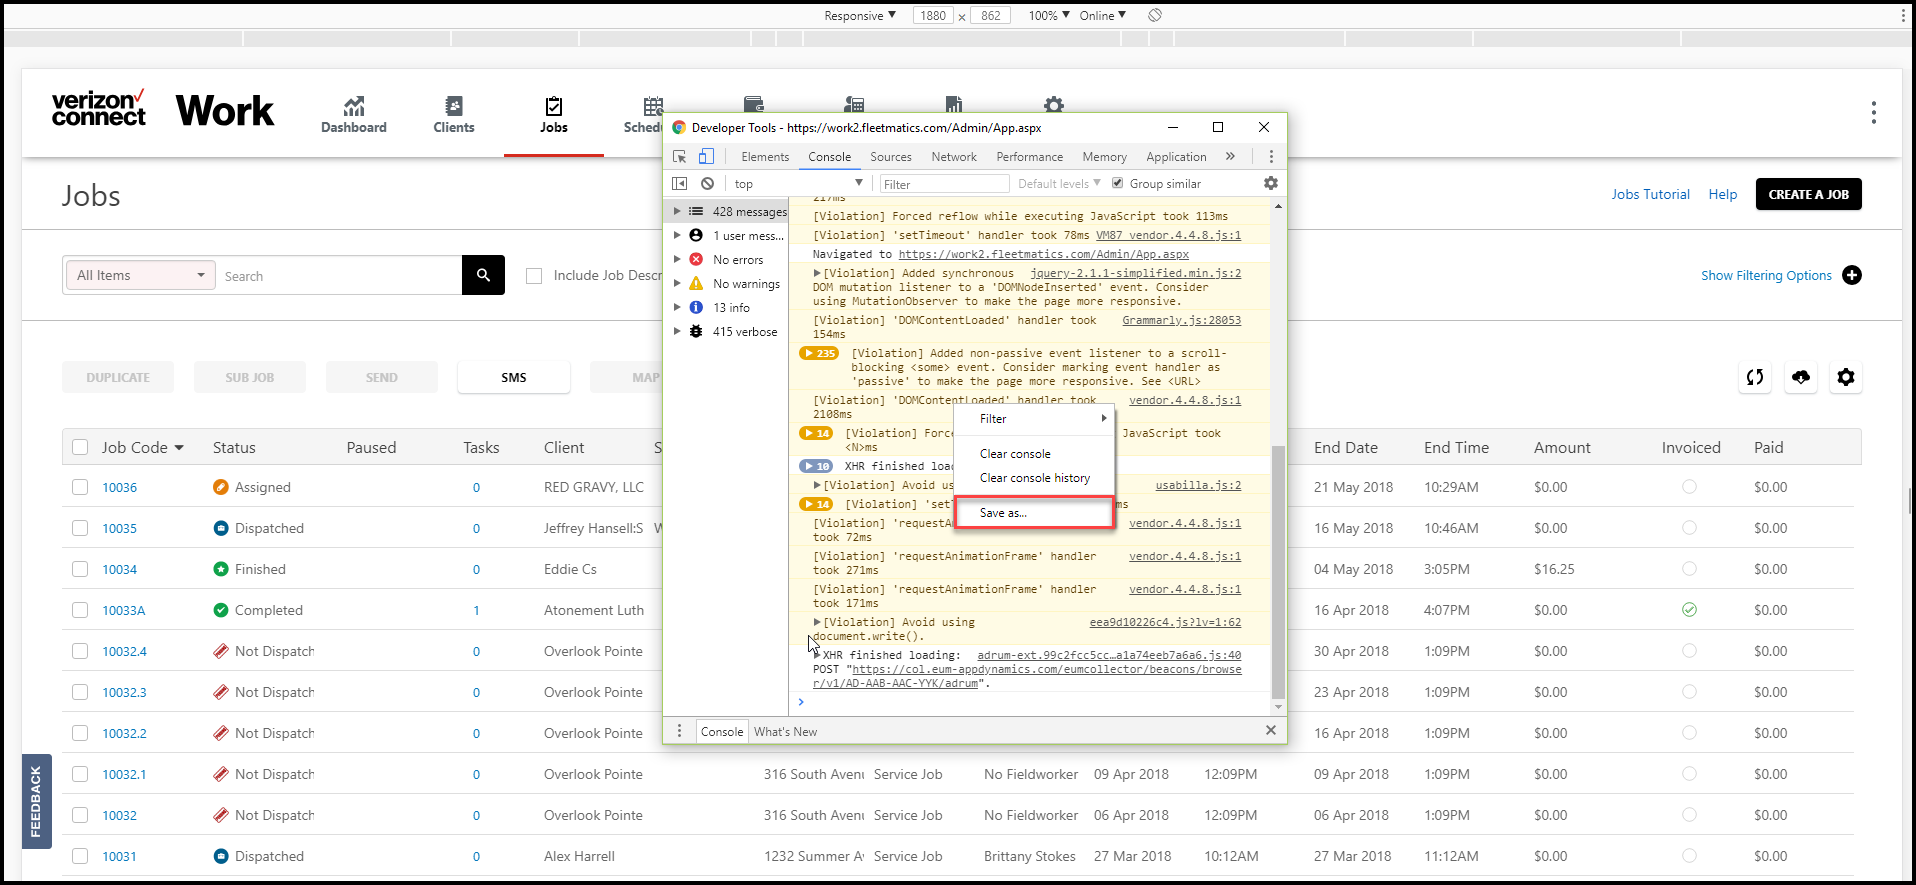This screenshot has width=1916, height=885.
Task: Toggle Include Job Description checkbox
Action: 534,275
